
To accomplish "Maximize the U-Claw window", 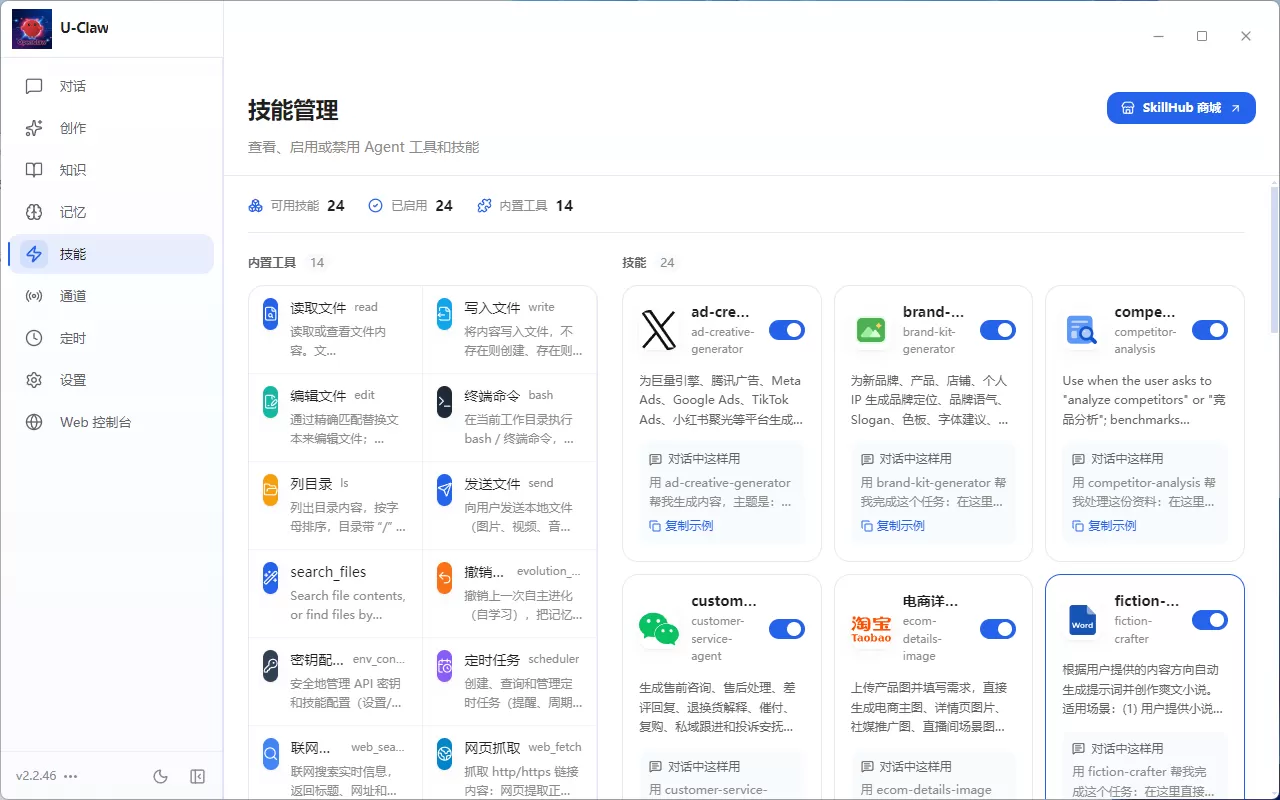I will click(x=1202, y=36).
